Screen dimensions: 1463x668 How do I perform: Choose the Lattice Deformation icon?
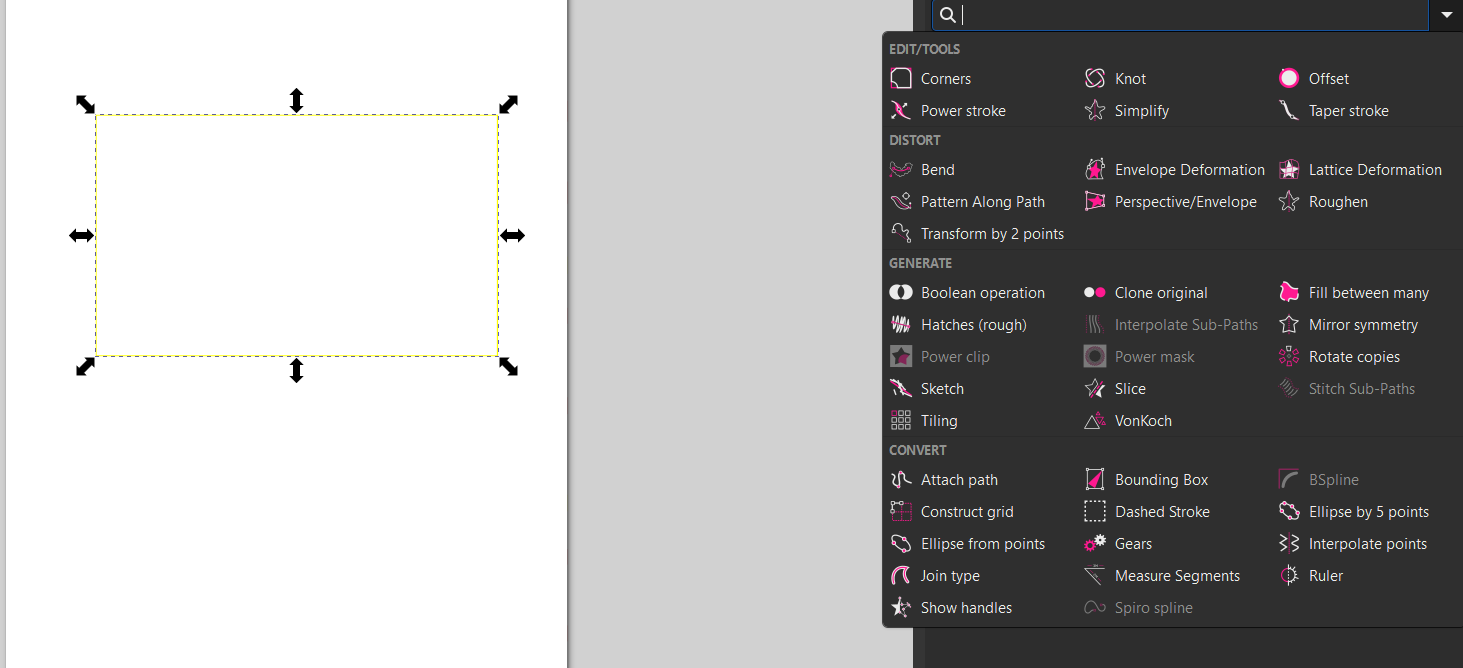1289,170
